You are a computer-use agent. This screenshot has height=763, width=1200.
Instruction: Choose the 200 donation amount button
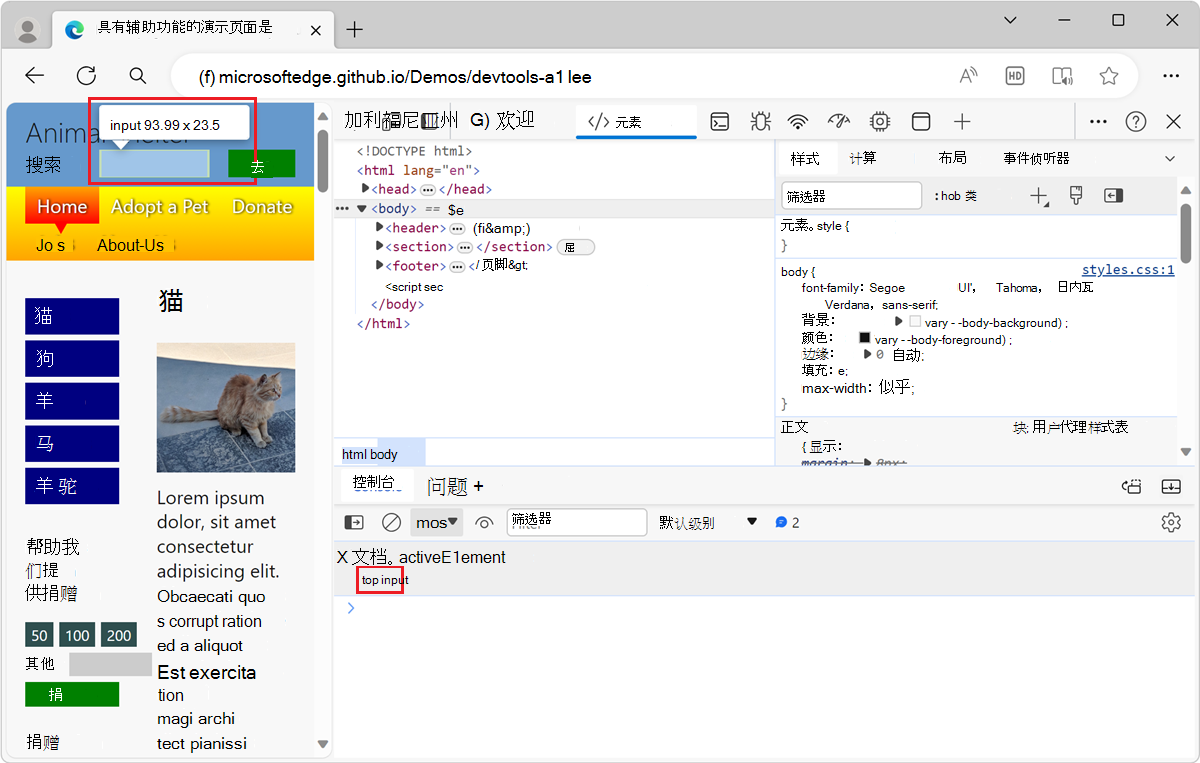[119, 635]
